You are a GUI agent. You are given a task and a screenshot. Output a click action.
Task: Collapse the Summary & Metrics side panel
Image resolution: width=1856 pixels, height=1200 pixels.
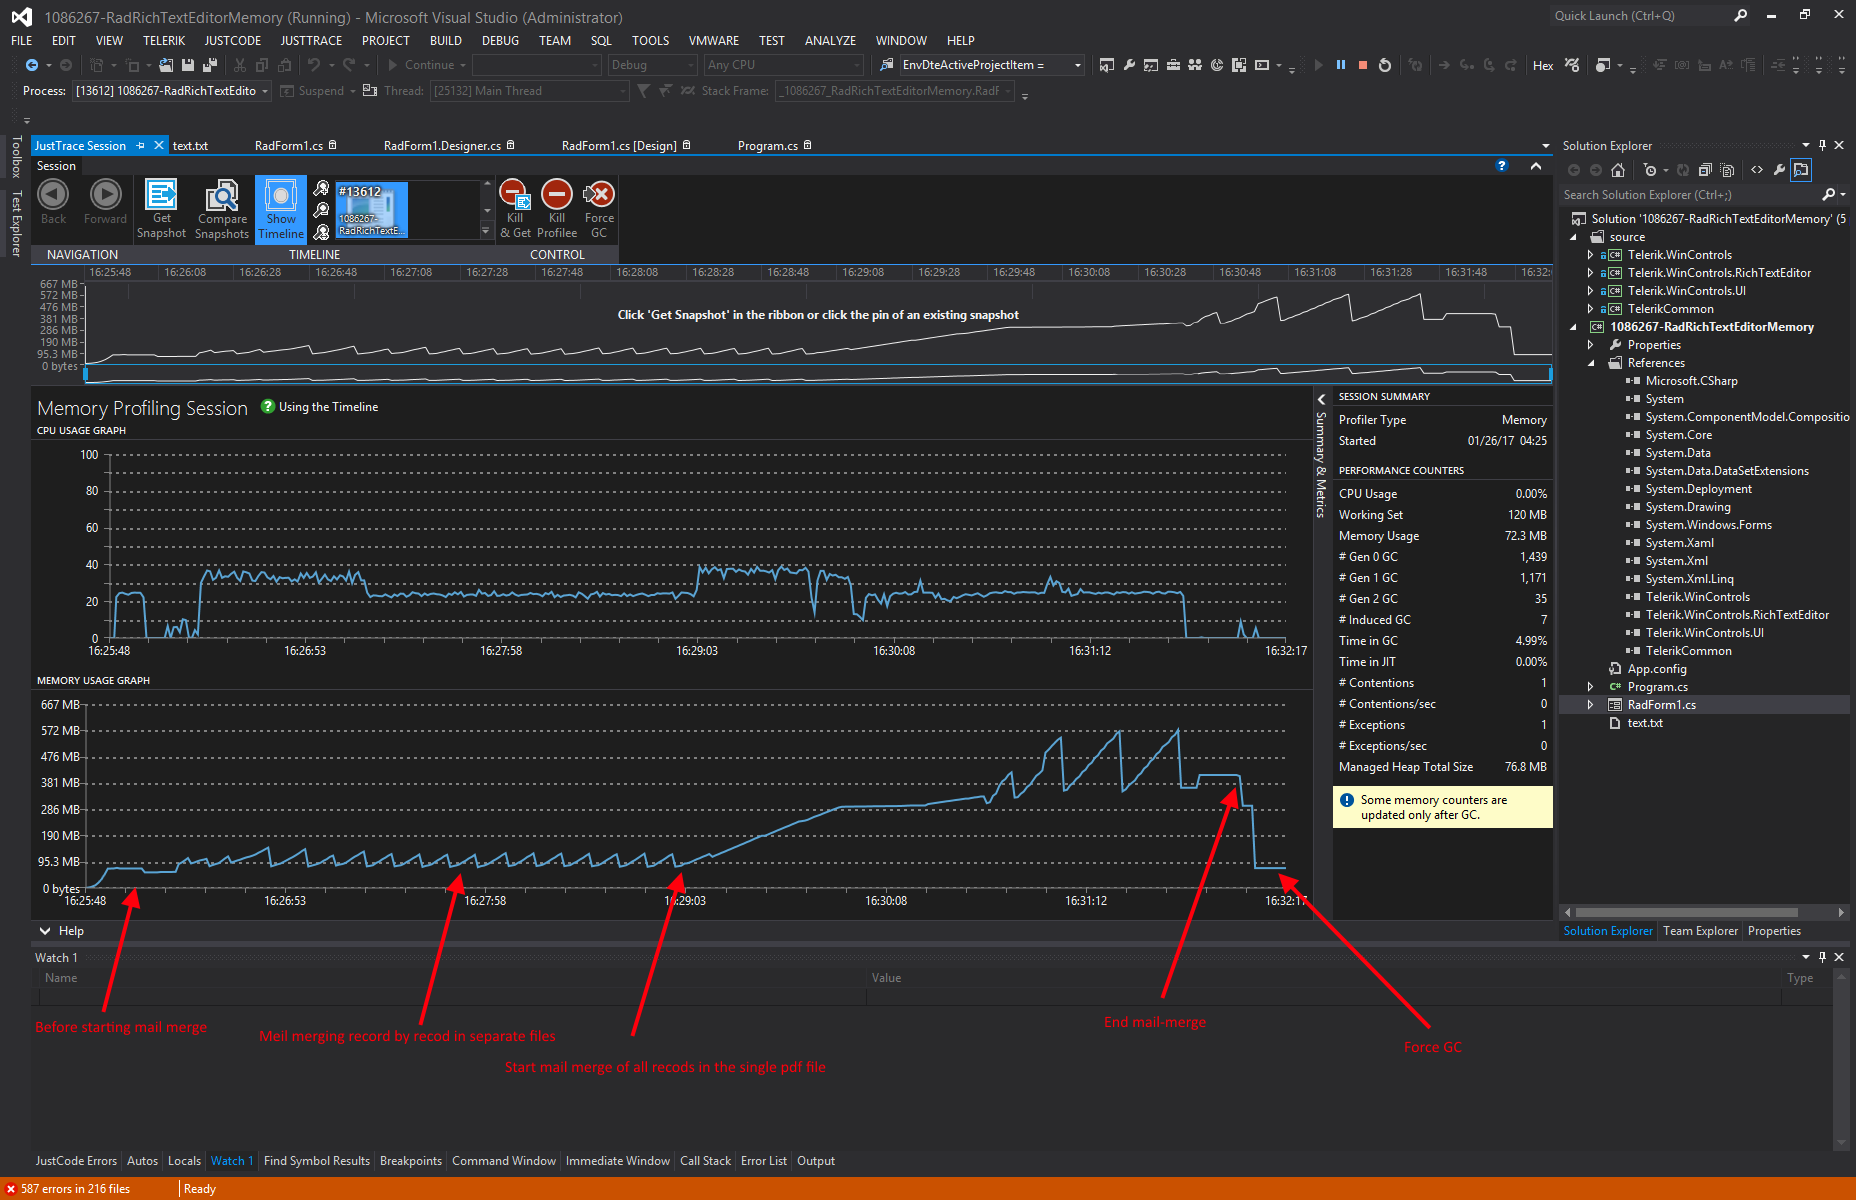pyautogui.click(x=1321, y=400)
